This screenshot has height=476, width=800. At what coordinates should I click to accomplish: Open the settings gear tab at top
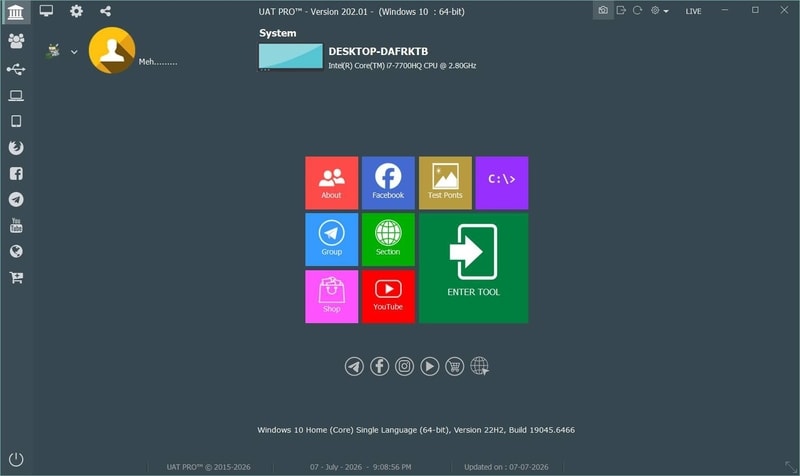tap(76, 11)
